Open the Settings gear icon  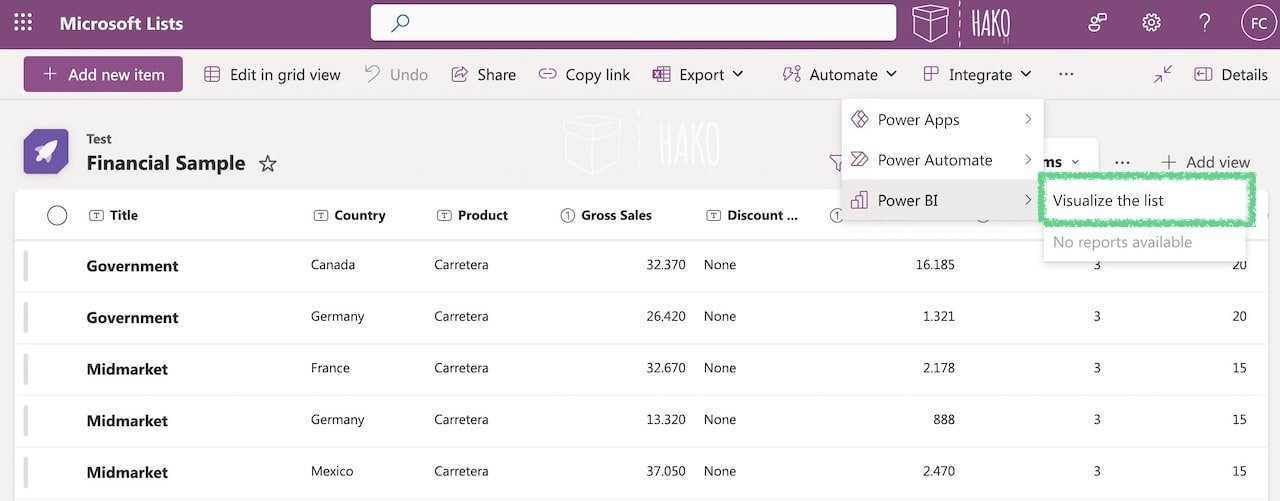(x=1151, y=23)
